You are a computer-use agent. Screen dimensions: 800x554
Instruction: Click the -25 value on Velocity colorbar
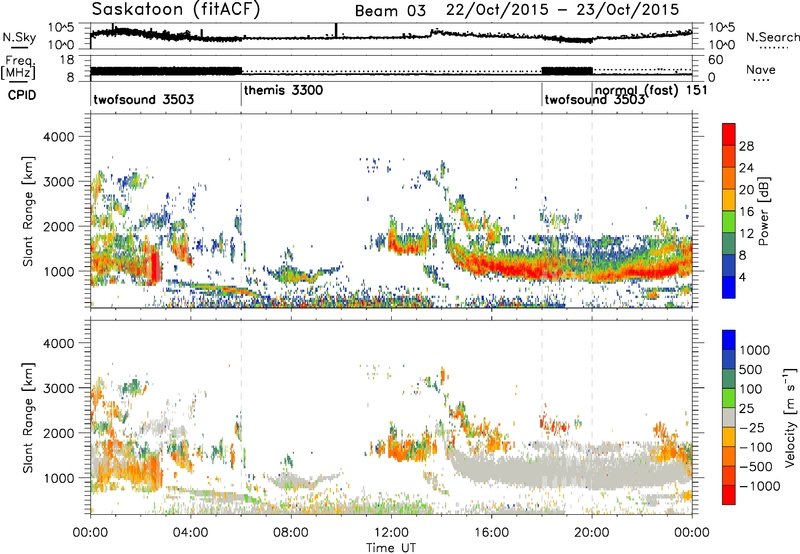pos(752,427)
